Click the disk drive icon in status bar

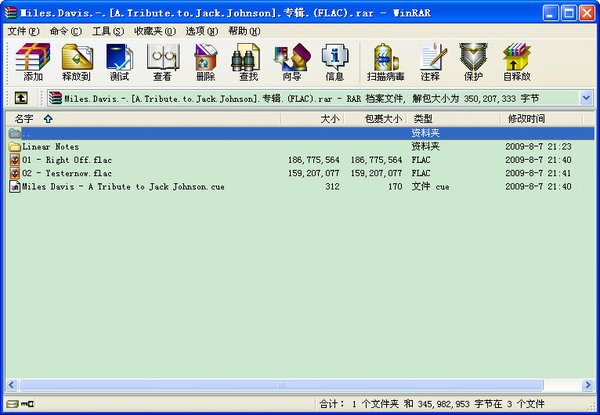coord(12,404)
